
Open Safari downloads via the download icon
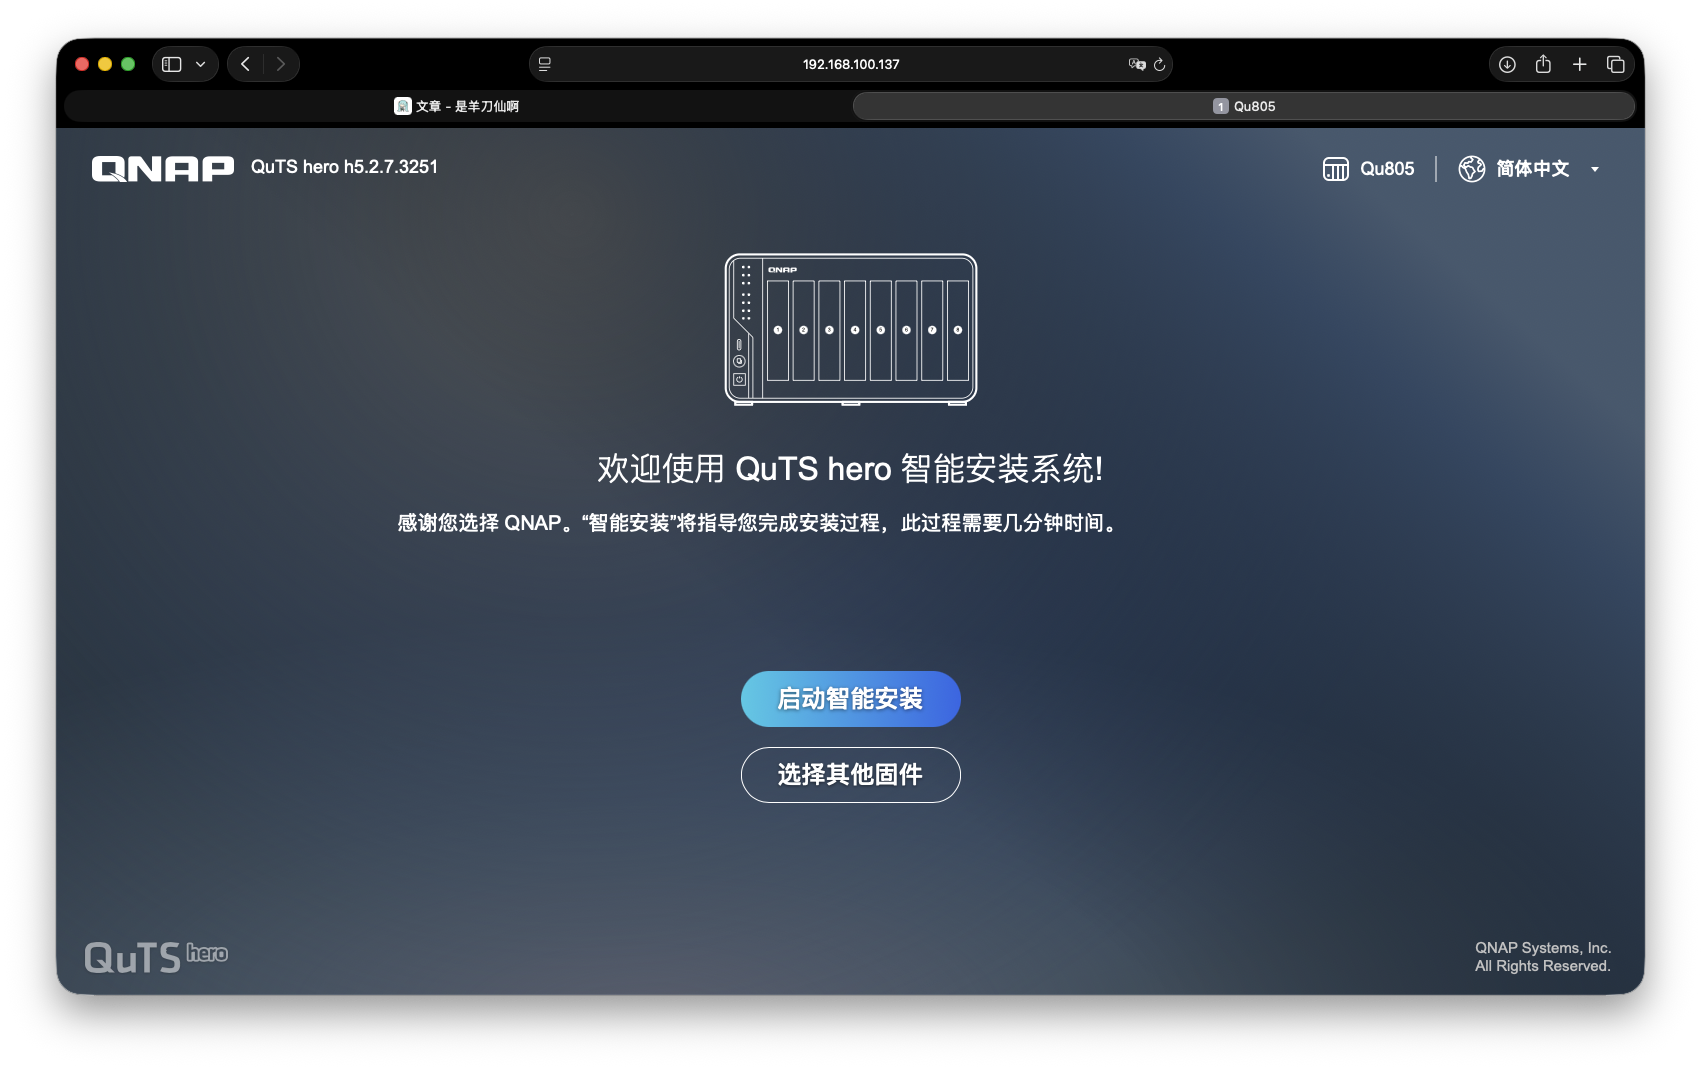(1507, 64)
